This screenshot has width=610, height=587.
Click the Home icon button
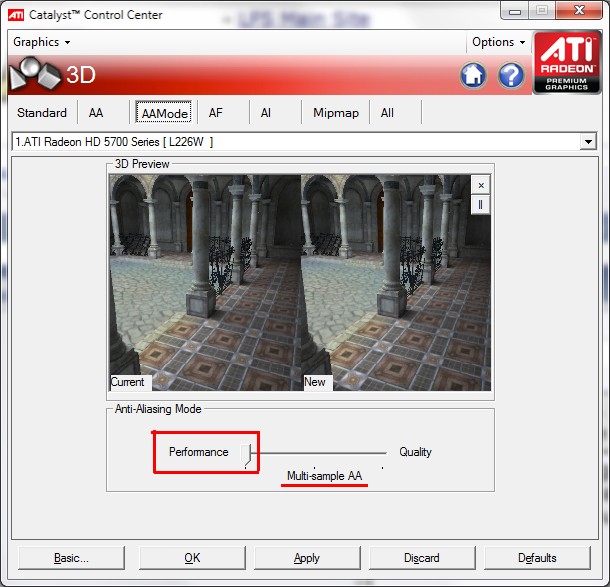[x=473, y=75]
